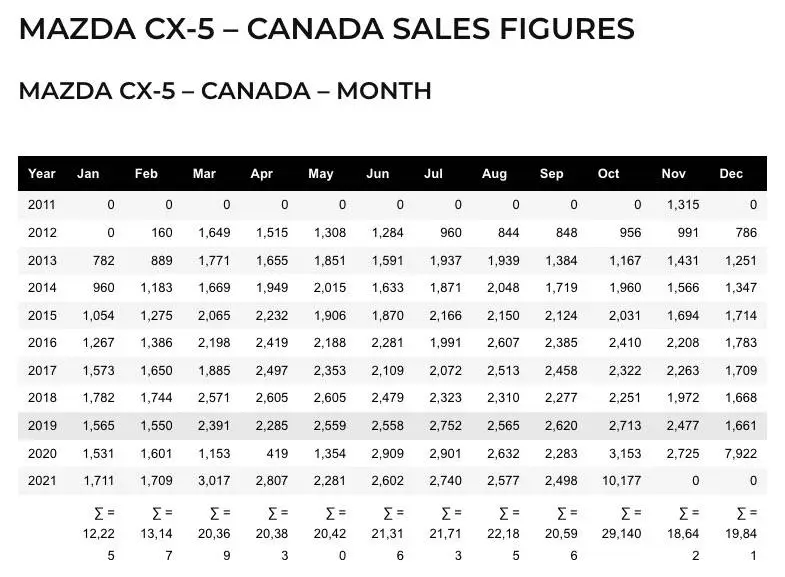785x577 pixels.
Task: Click the 10,177 value in October 2021
Action: [x=621, y=480]
